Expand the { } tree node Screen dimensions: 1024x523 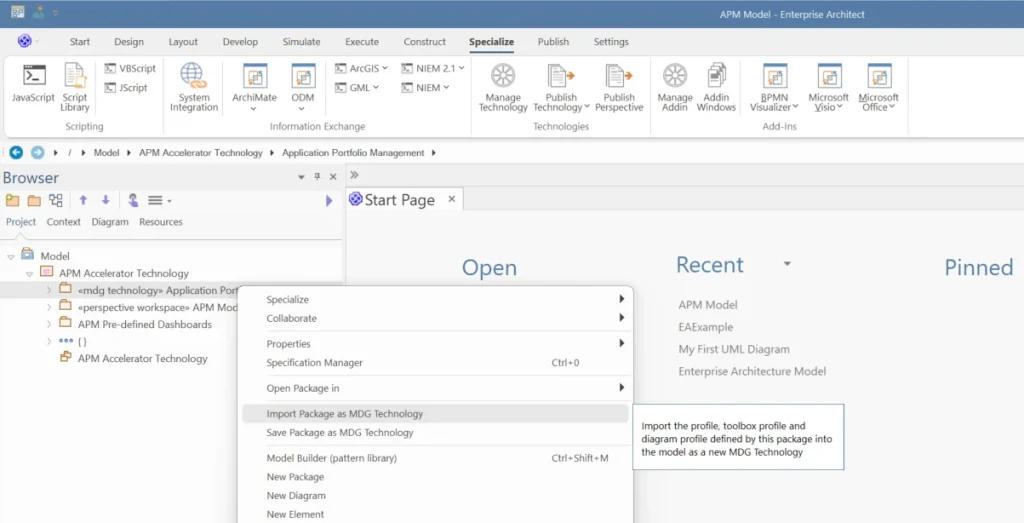[49, 341]
